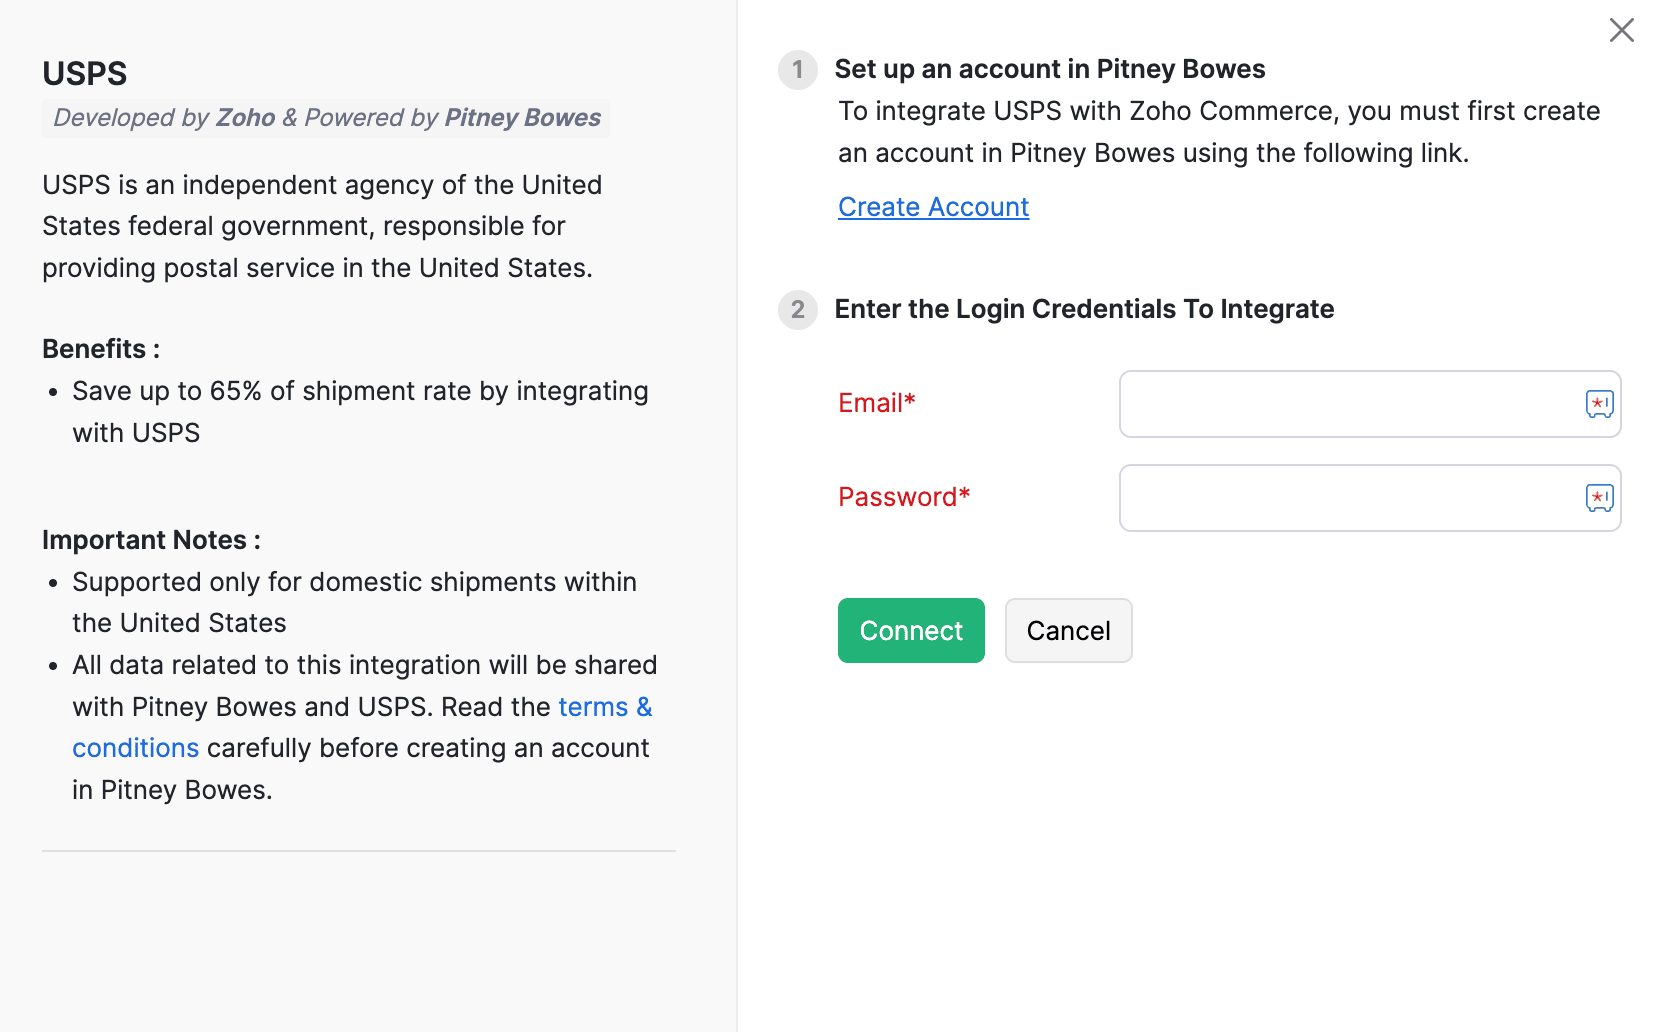Click the Developed by Zoho byline
The width and height of the screenshot is (1654, 1032).
tap(164, 118)
